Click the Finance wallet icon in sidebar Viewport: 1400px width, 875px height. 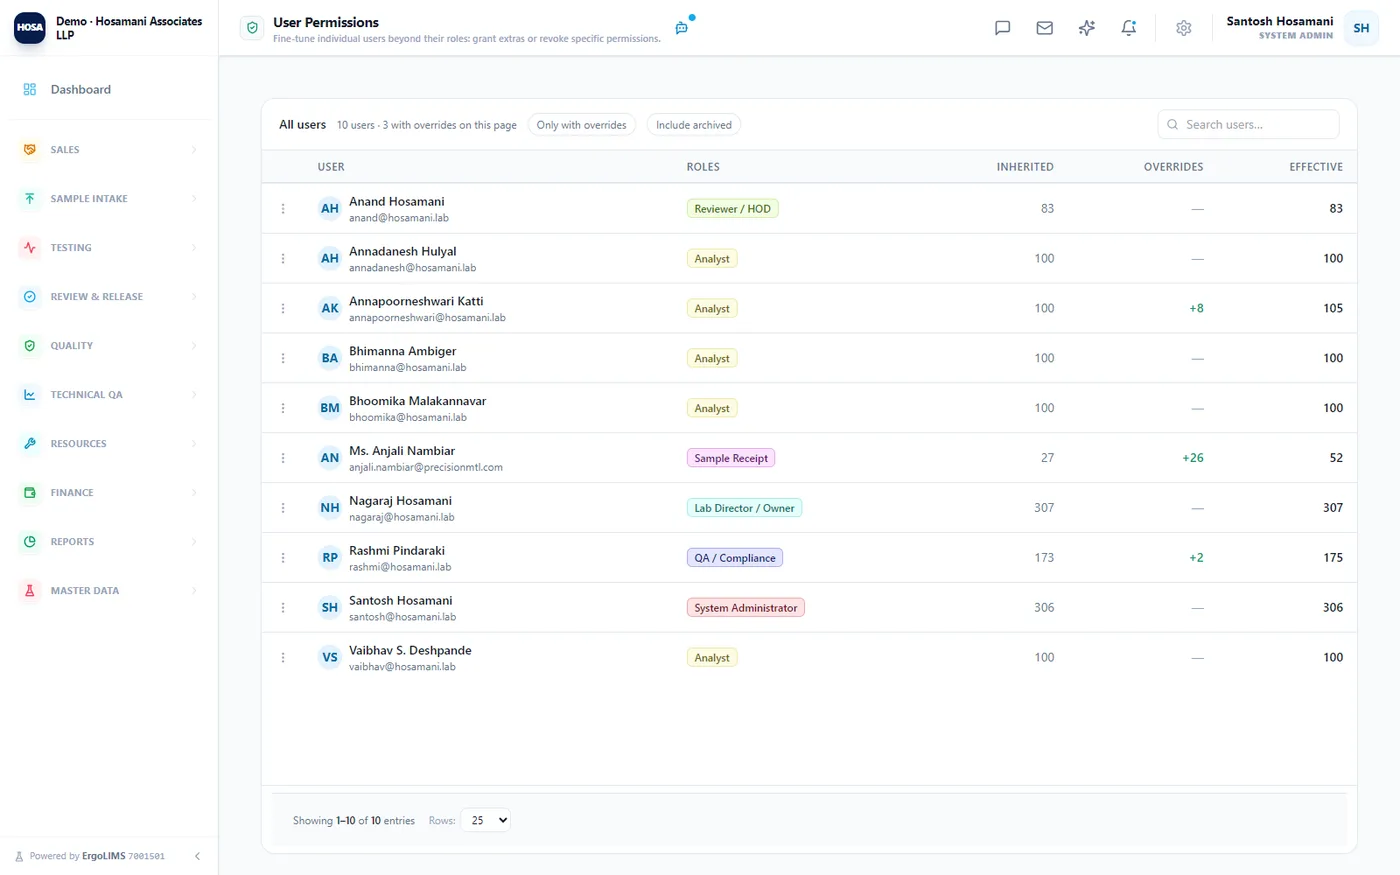click(30, 492)
